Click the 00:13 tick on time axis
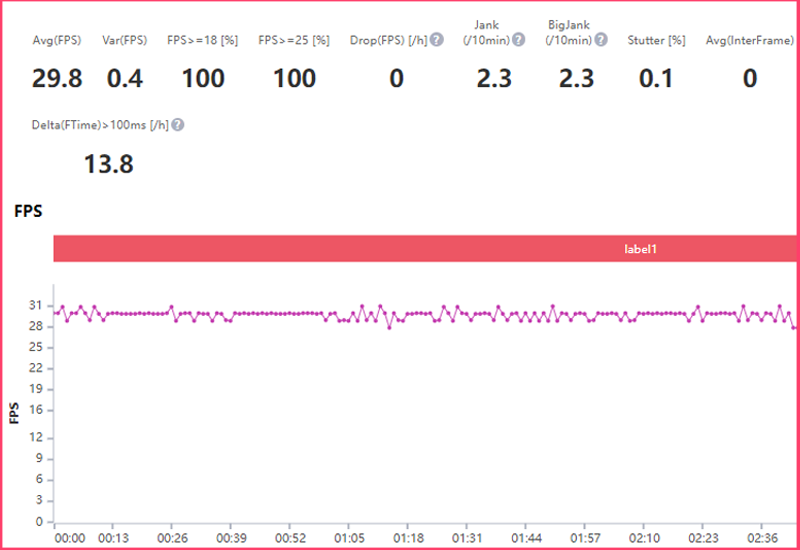 (x=113, y=538)
